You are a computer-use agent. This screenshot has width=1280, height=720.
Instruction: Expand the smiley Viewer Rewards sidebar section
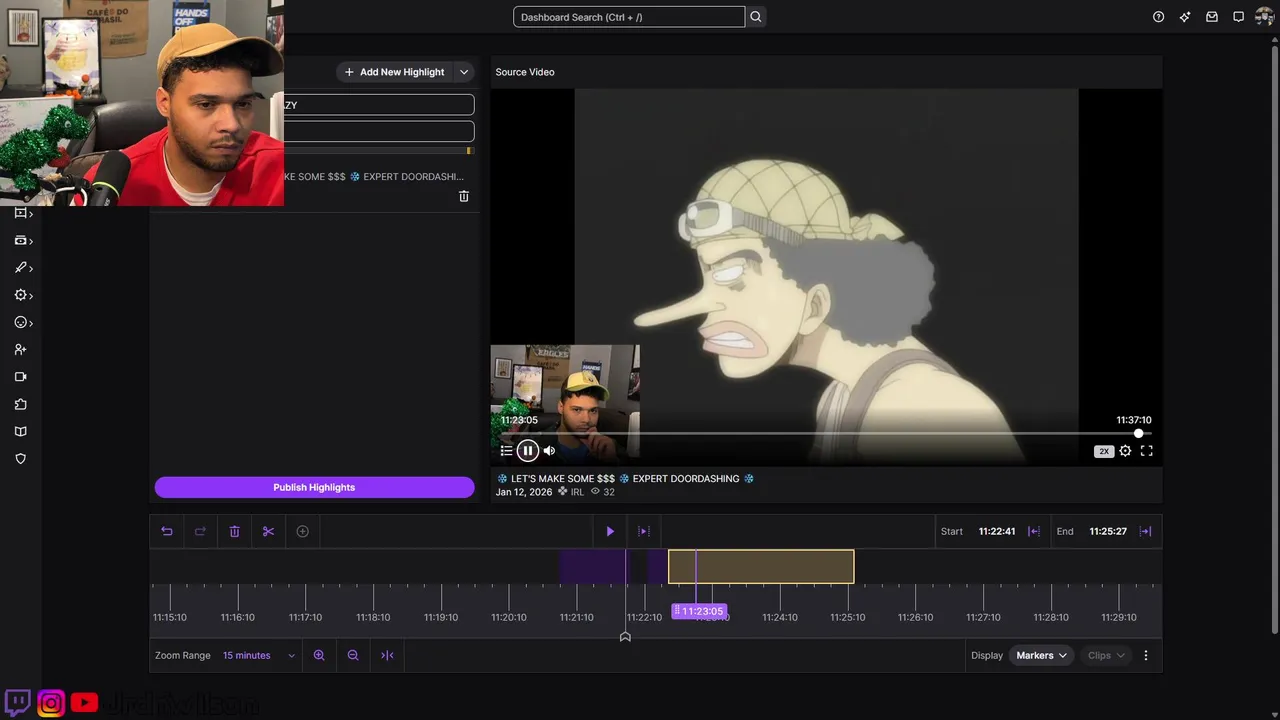(23, 322)
